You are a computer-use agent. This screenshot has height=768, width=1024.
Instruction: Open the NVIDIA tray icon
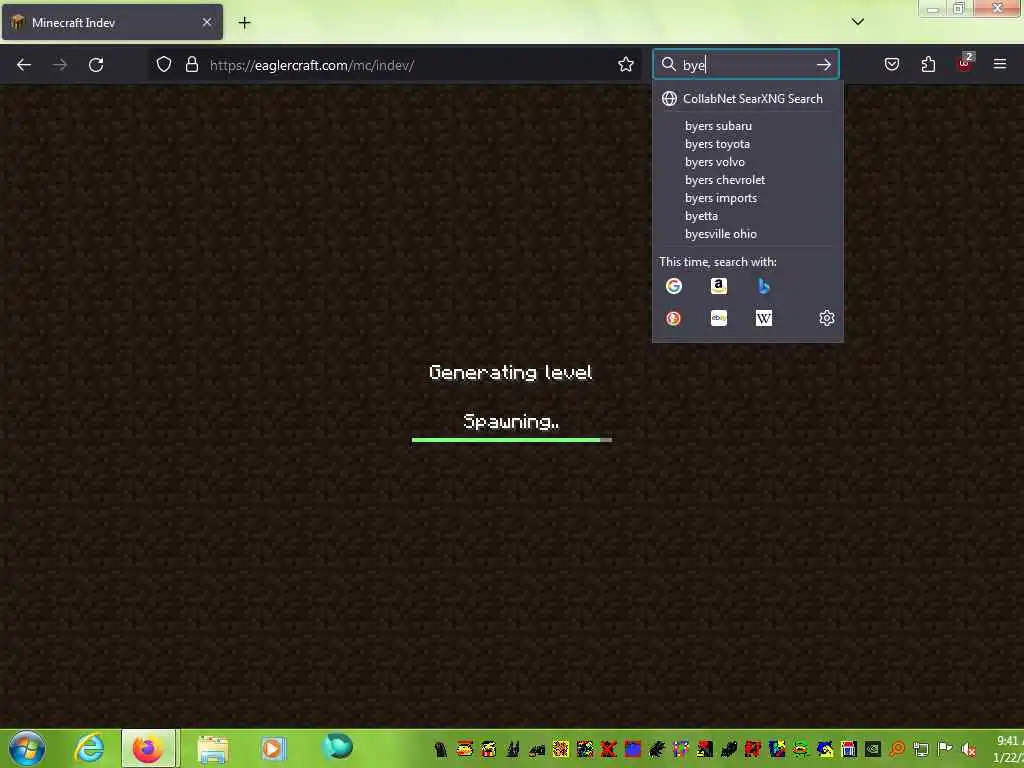pos(872,749)
